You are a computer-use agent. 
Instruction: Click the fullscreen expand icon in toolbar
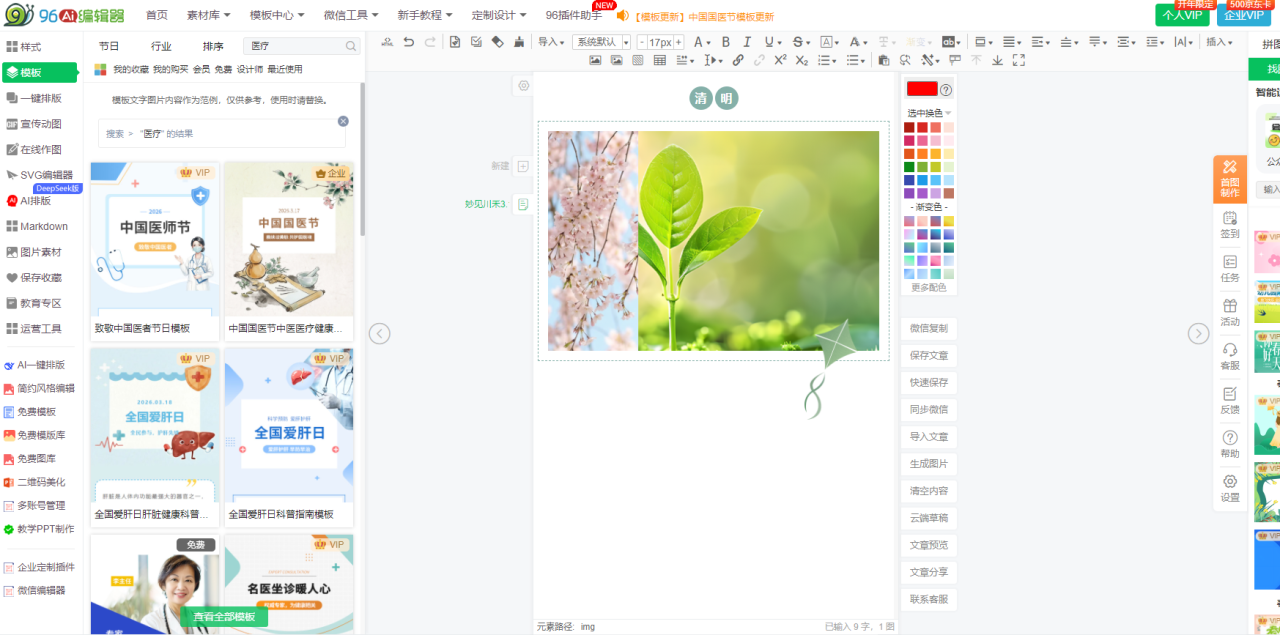(1019, 60)
